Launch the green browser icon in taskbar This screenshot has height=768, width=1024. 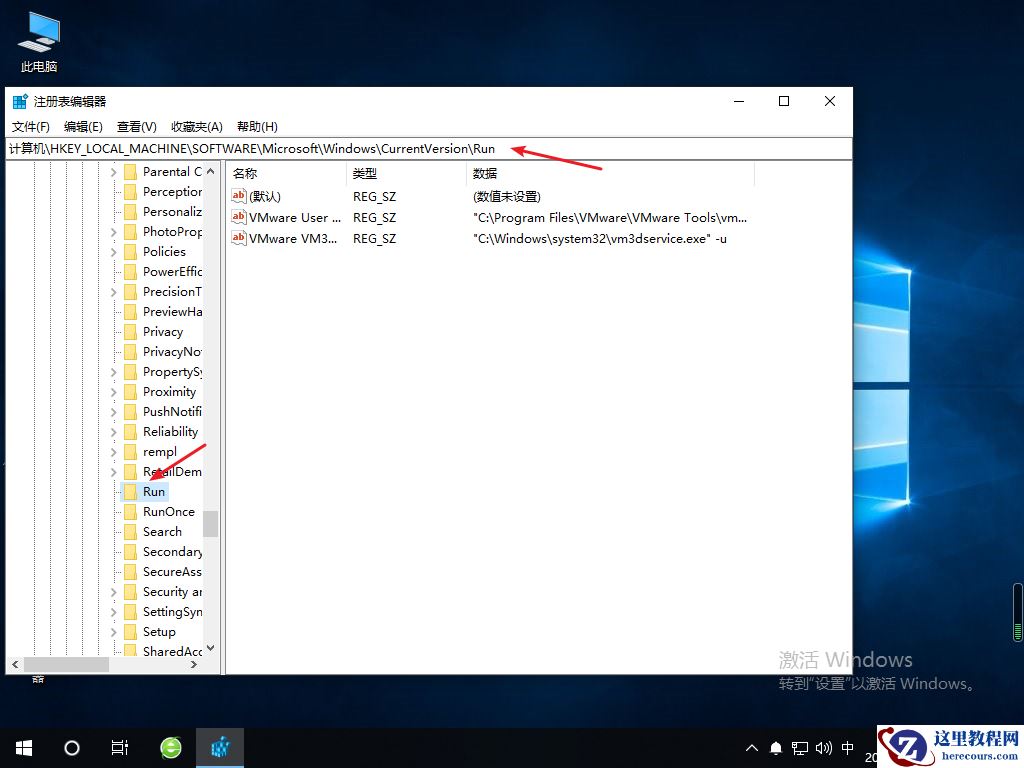[170, 747]
